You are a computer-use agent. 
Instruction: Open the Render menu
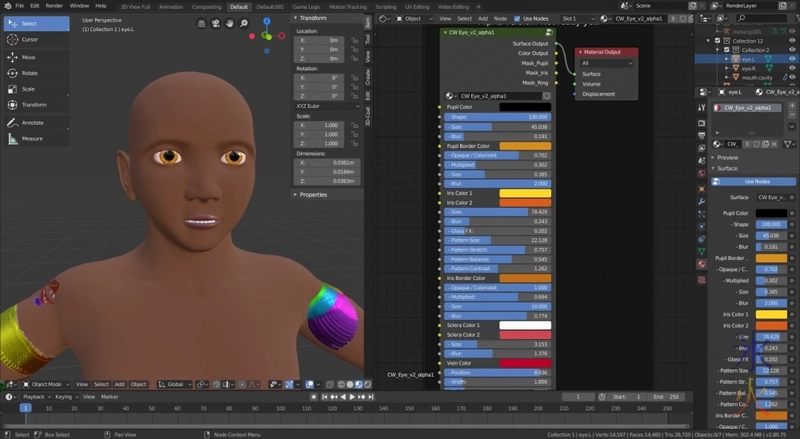54,6
